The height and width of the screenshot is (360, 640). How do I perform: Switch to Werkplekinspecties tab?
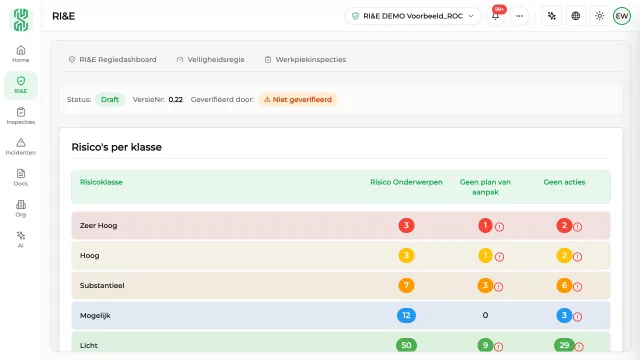305,60
